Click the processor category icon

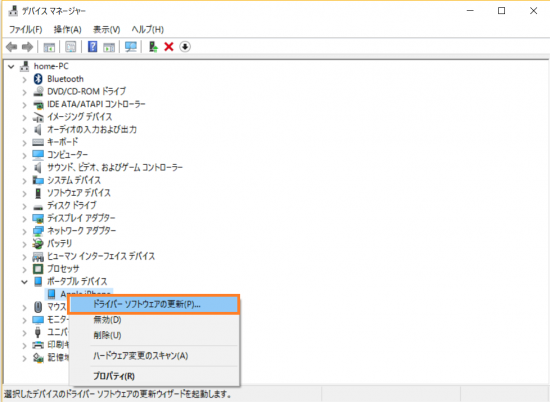point(38,269)
